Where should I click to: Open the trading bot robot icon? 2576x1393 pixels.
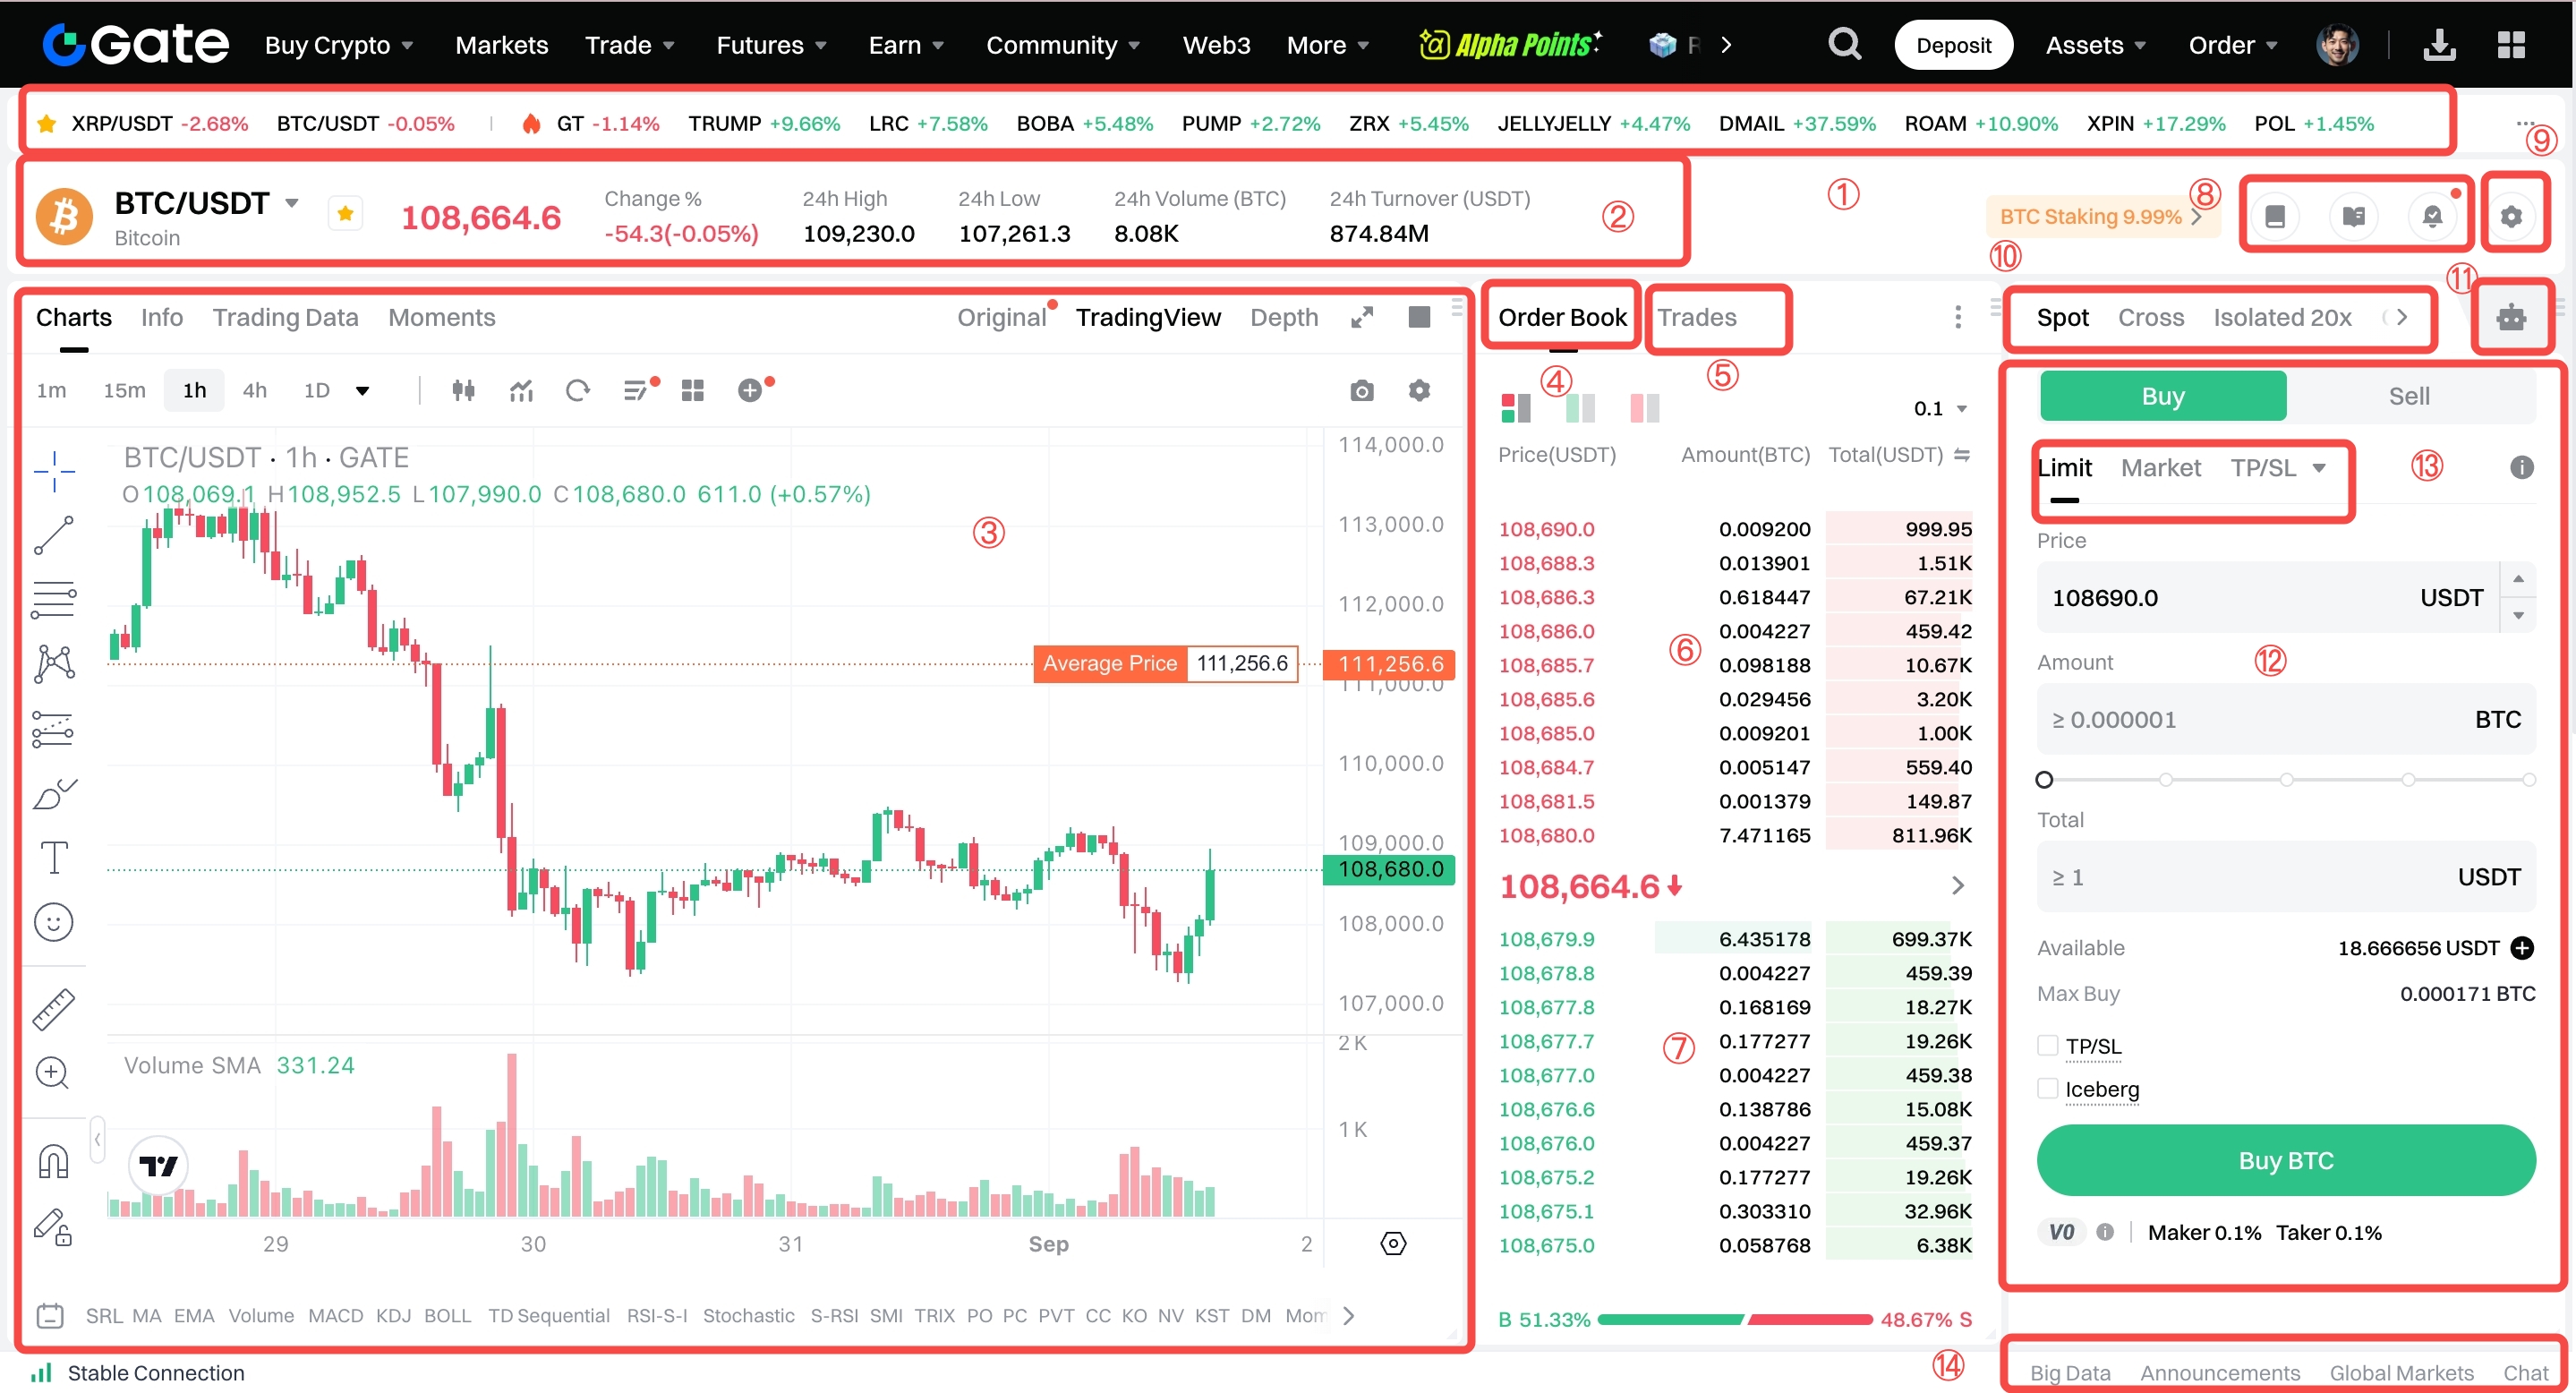(2510, 318)
